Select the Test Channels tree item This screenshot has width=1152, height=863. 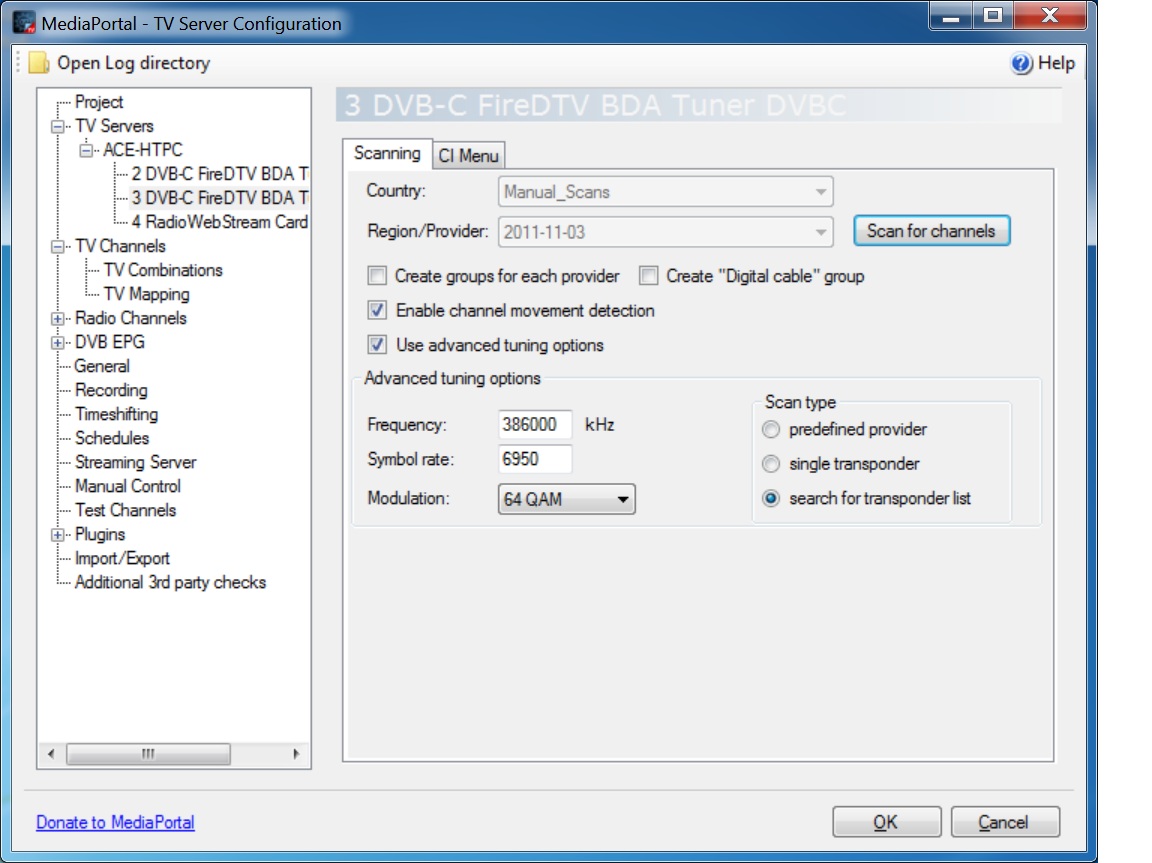coord(126,510)
